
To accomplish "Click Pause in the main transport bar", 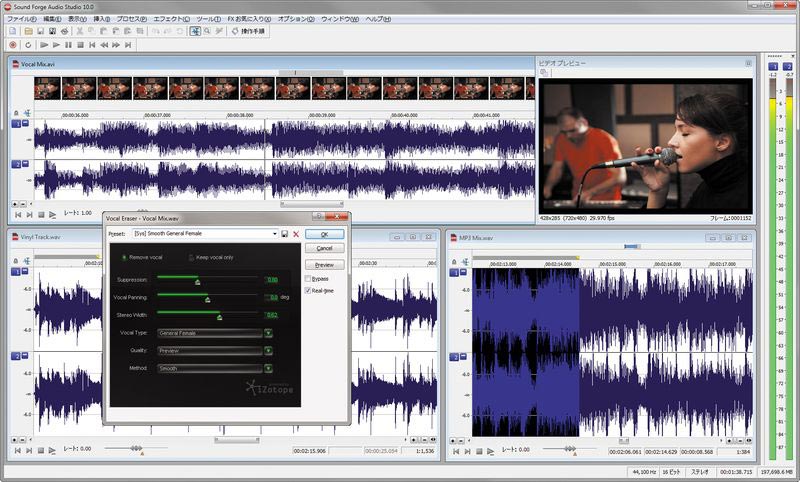I will click(68, 45).
